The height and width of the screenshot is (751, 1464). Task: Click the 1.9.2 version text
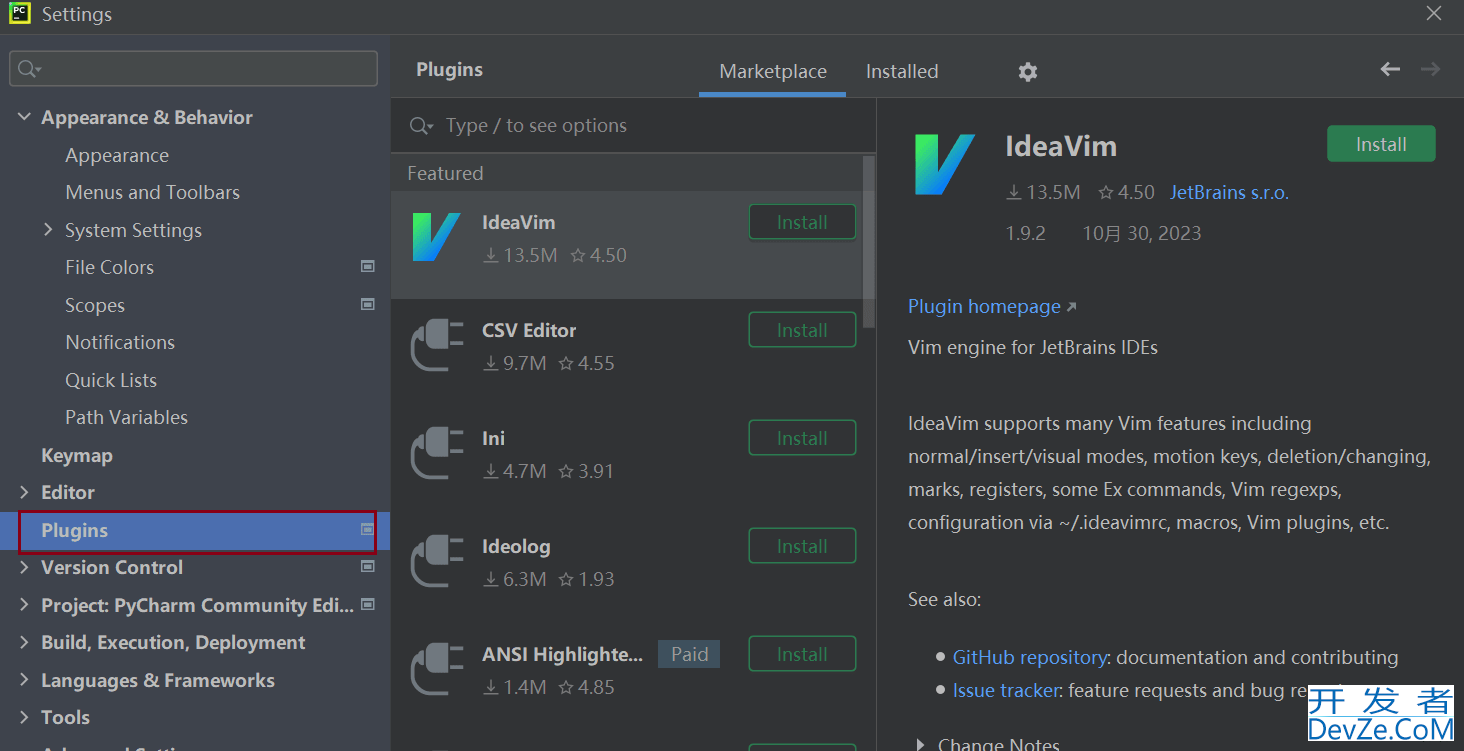tap(1025, 233)
